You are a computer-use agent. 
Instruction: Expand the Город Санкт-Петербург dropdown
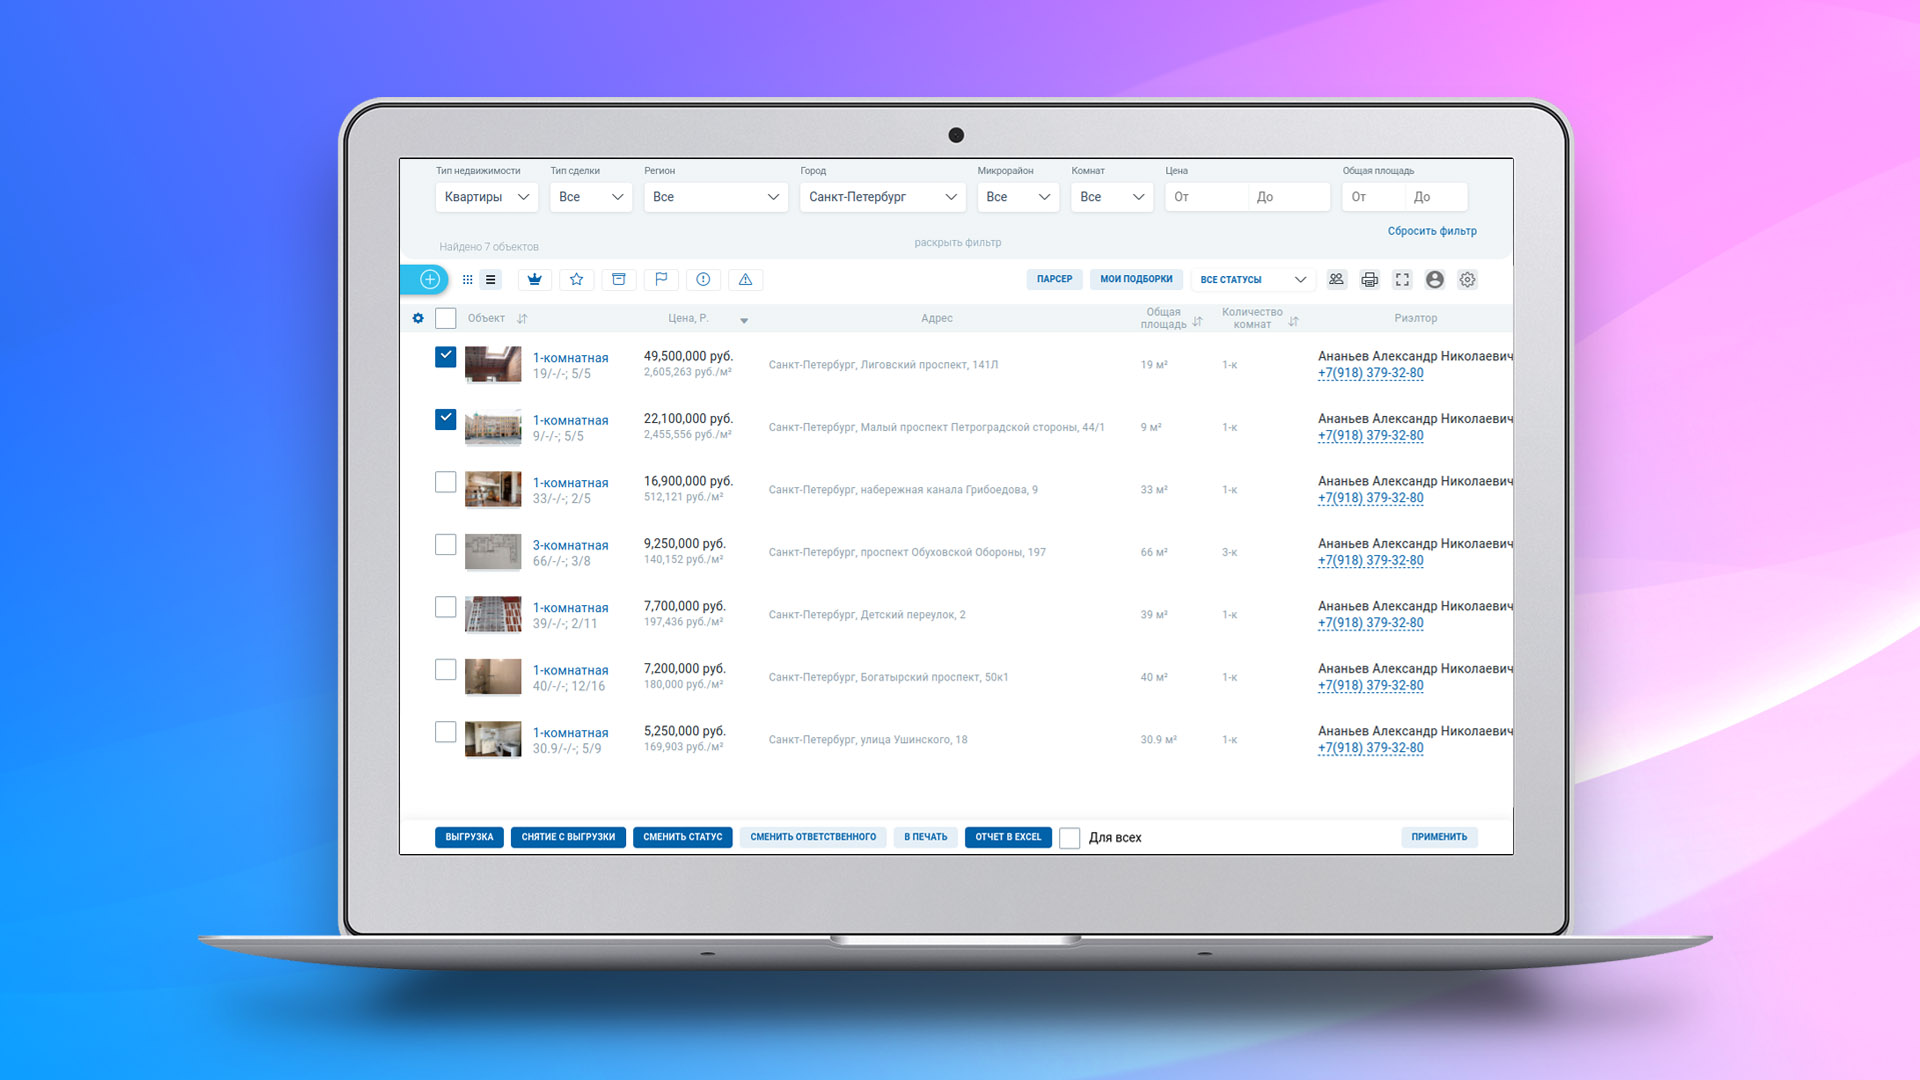click(881, 197)
